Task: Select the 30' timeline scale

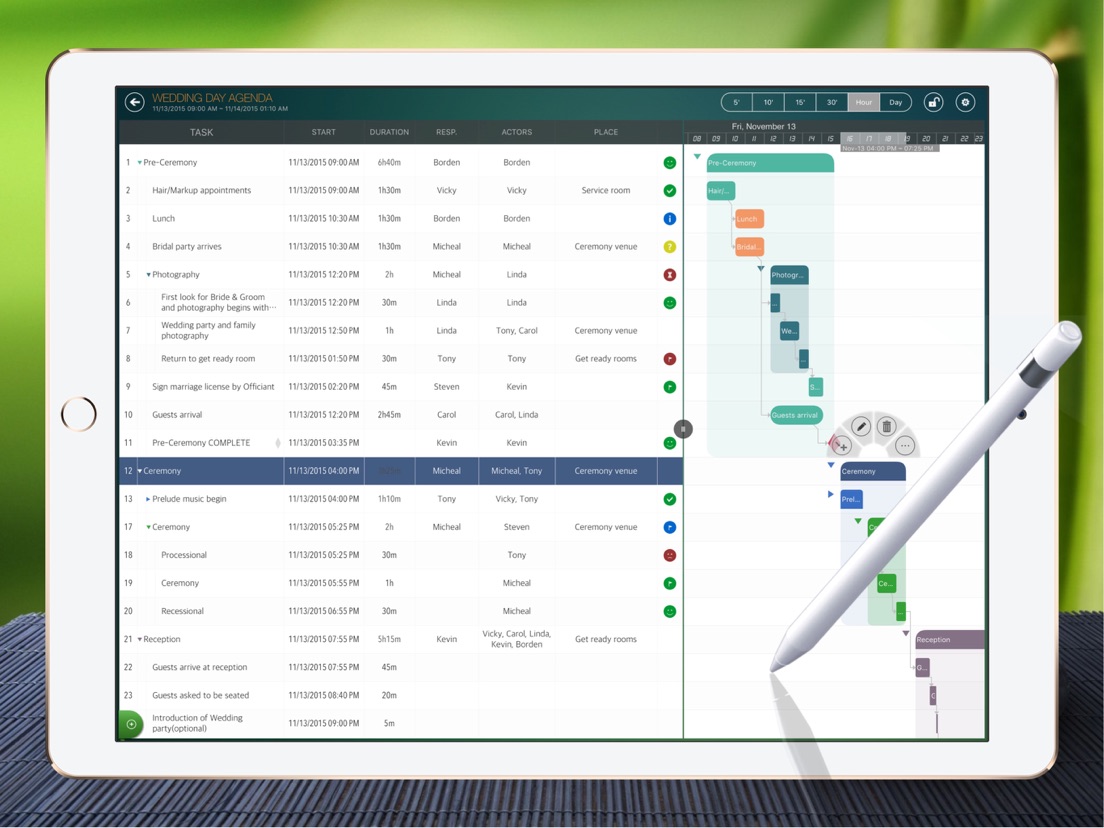Action: coord(832,102)
